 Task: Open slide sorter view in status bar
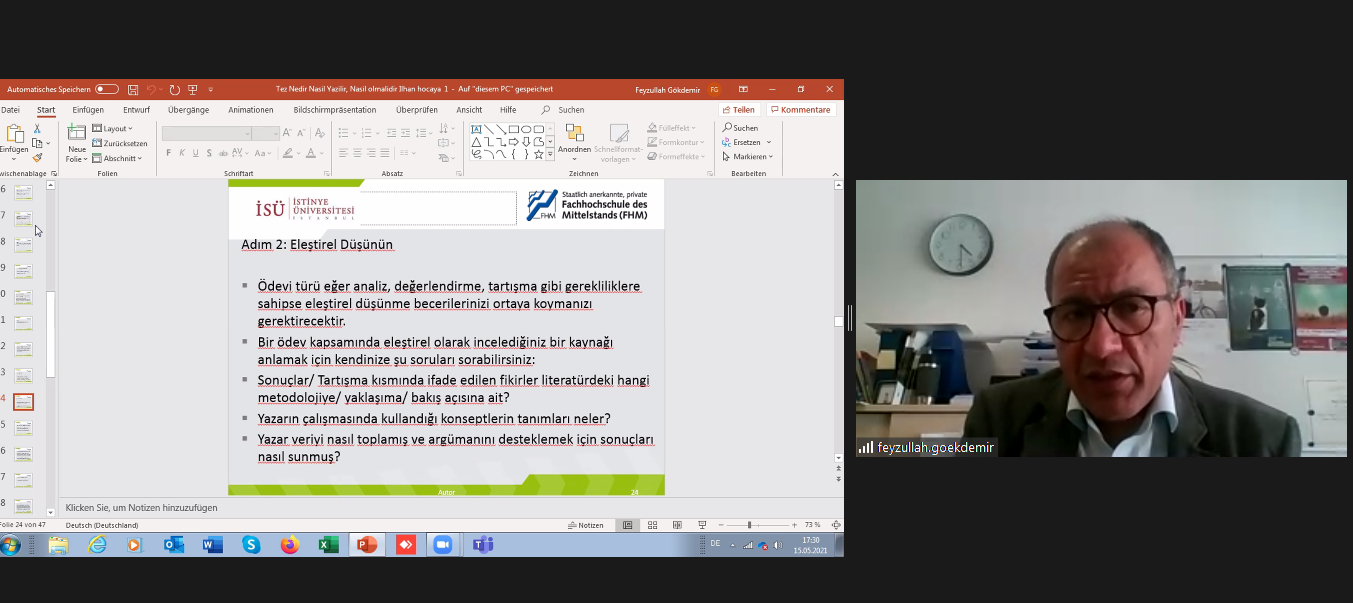tap(652, 525)
